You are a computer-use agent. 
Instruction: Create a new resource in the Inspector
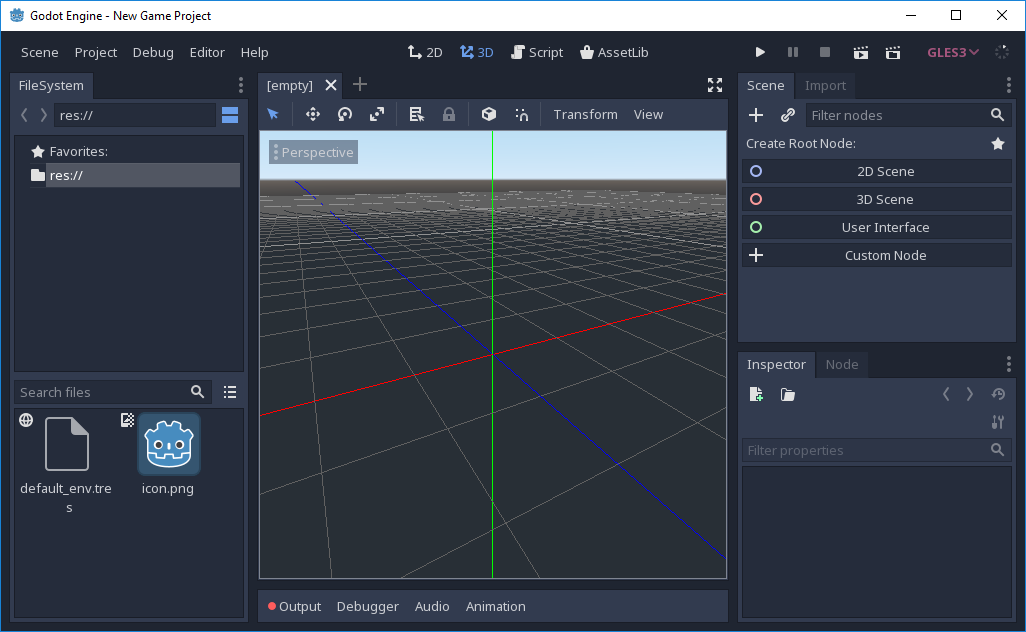(756, 394)
